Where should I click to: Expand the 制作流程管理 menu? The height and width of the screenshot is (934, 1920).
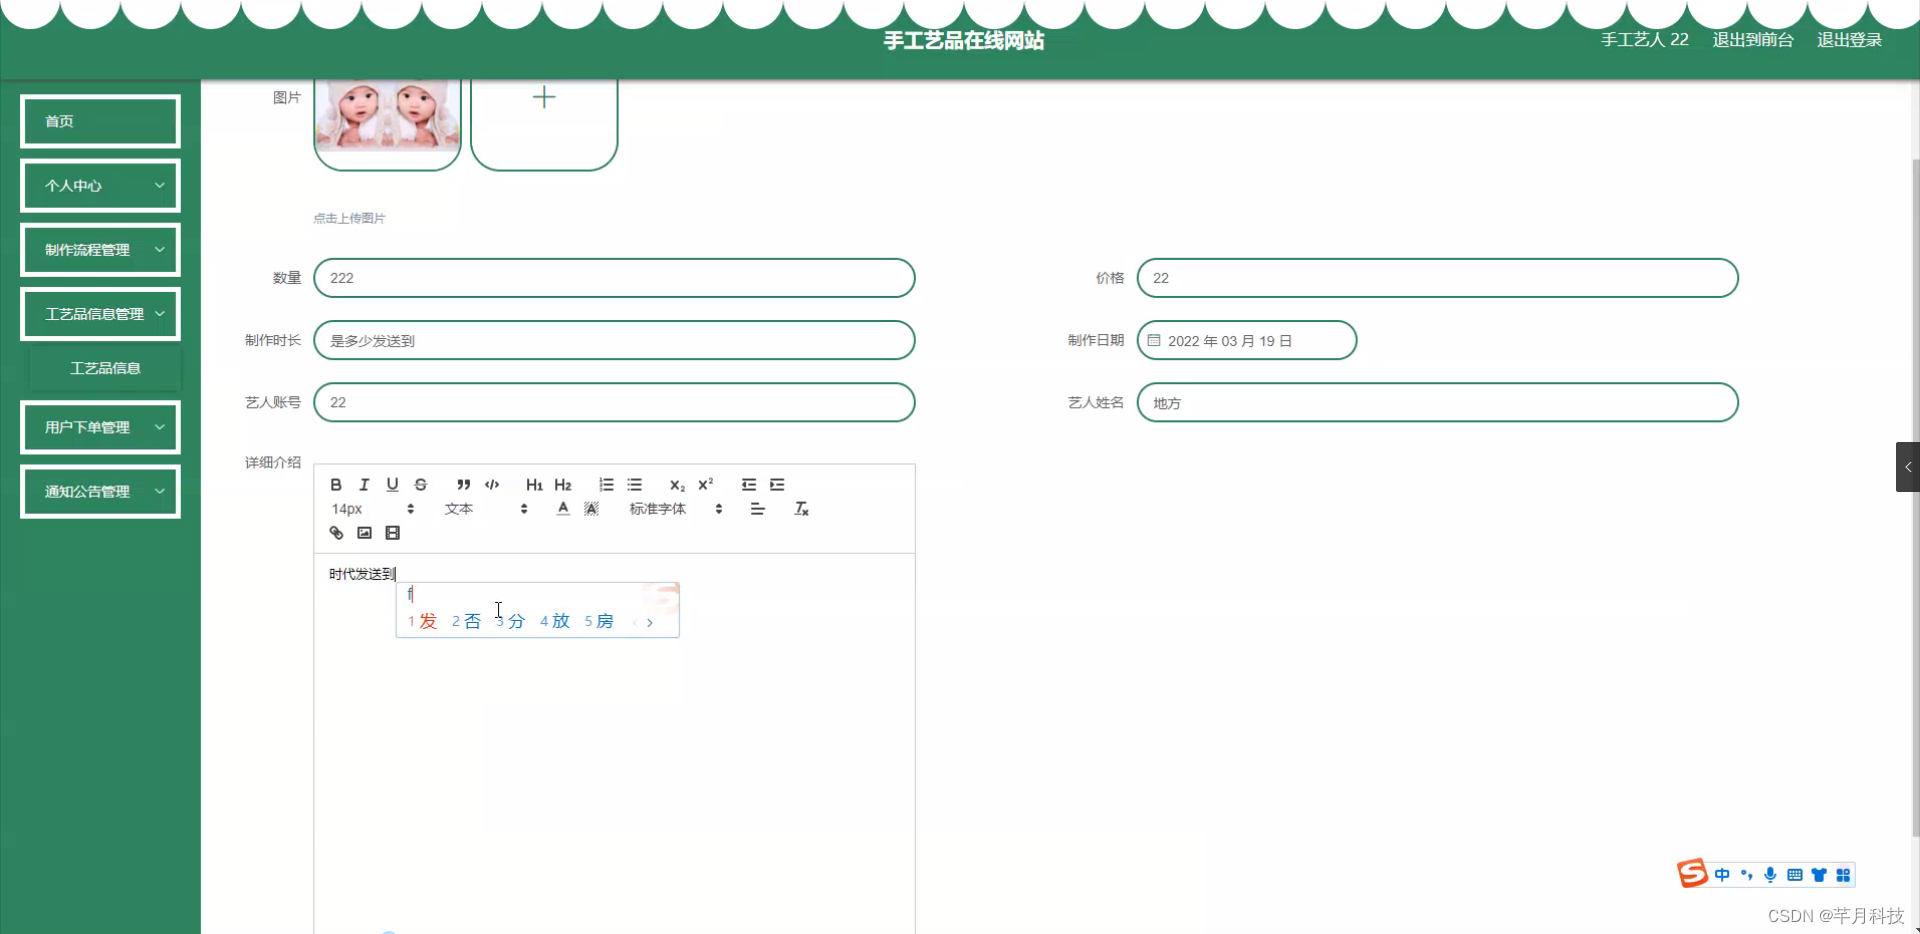[x=100, y=249]
